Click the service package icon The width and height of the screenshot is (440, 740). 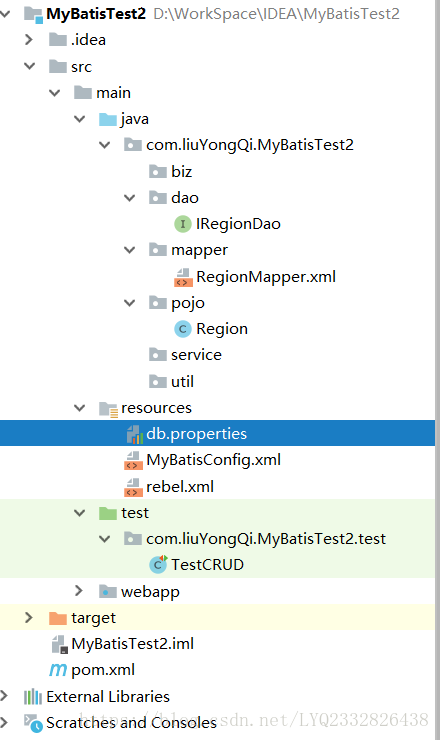click(158, 355)
